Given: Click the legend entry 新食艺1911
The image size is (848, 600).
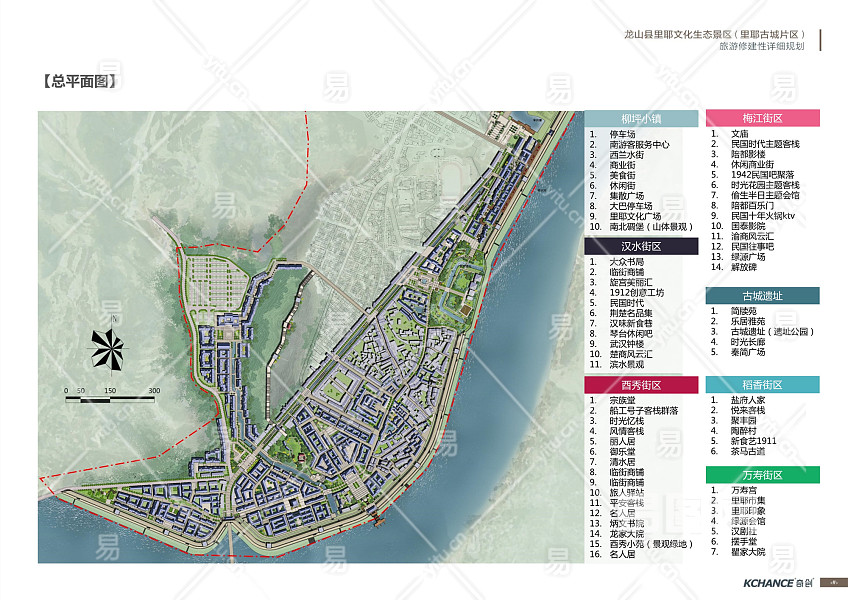Looking at the screenshot, I should coord(754,441).
